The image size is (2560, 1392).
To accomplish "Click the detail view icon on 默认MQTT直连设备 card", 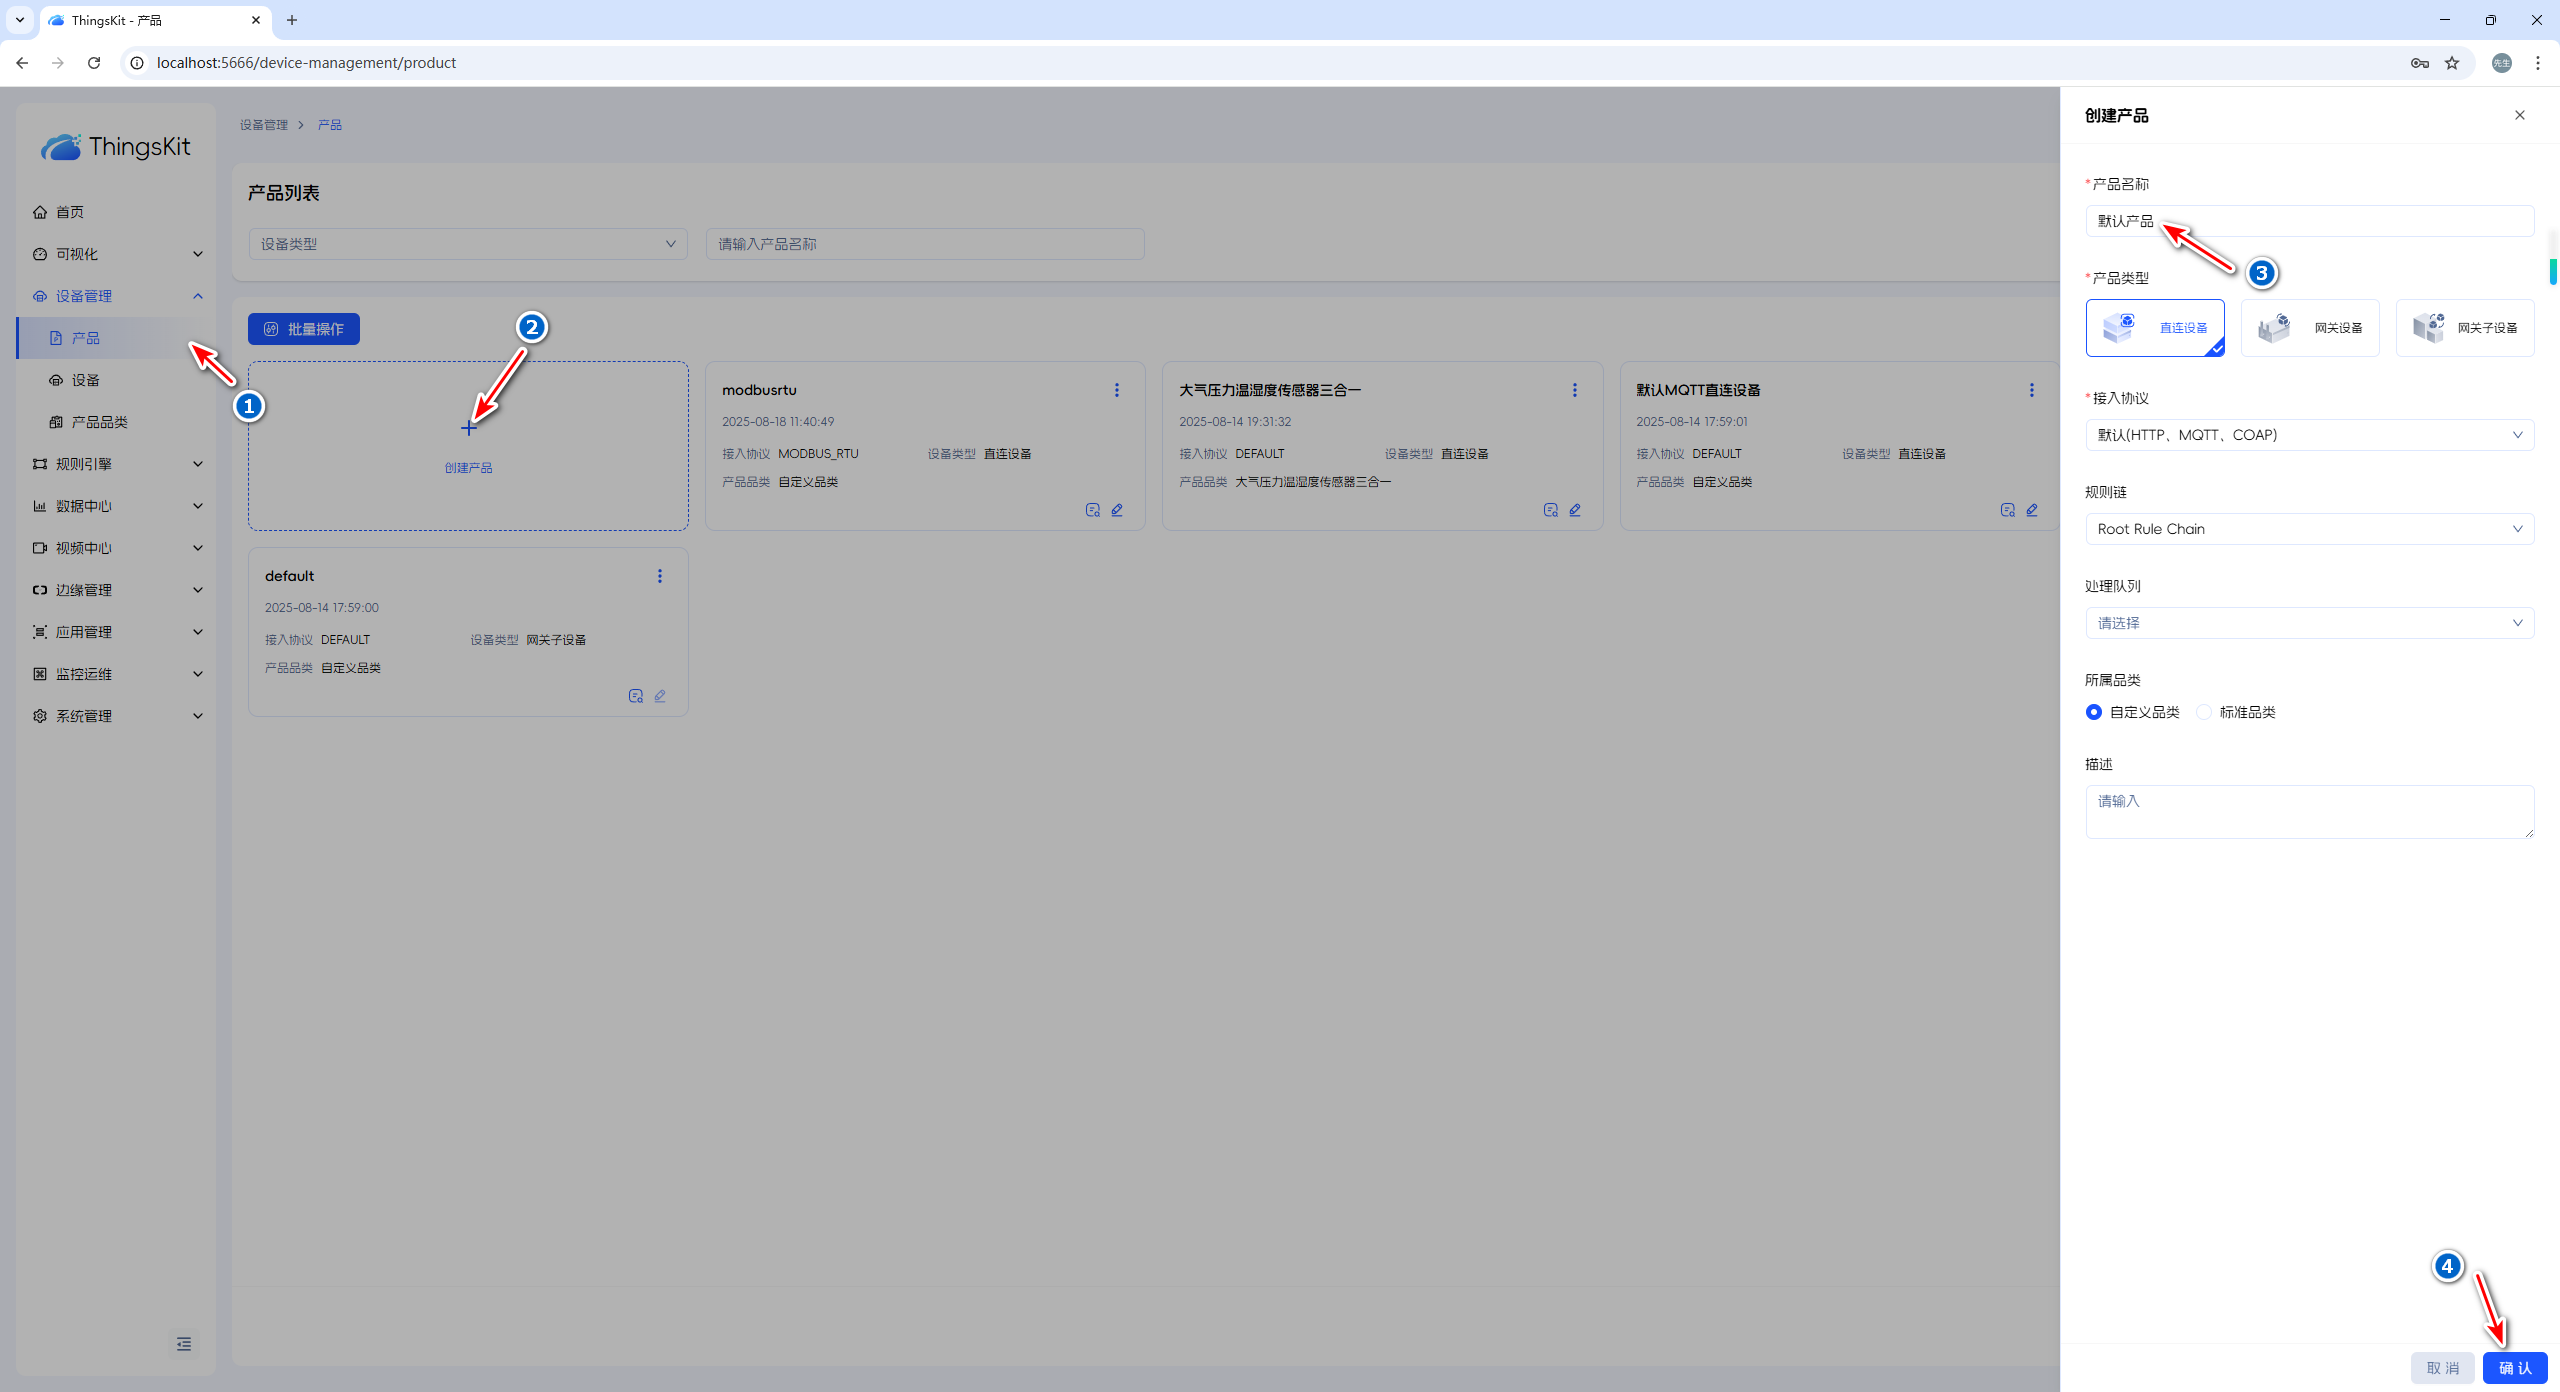I will (2007, 510).
